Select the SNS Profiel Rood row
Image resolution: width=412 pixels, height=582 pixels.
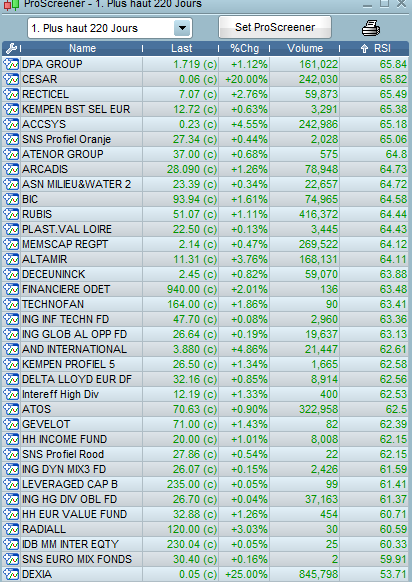click(x=205, y=454)
